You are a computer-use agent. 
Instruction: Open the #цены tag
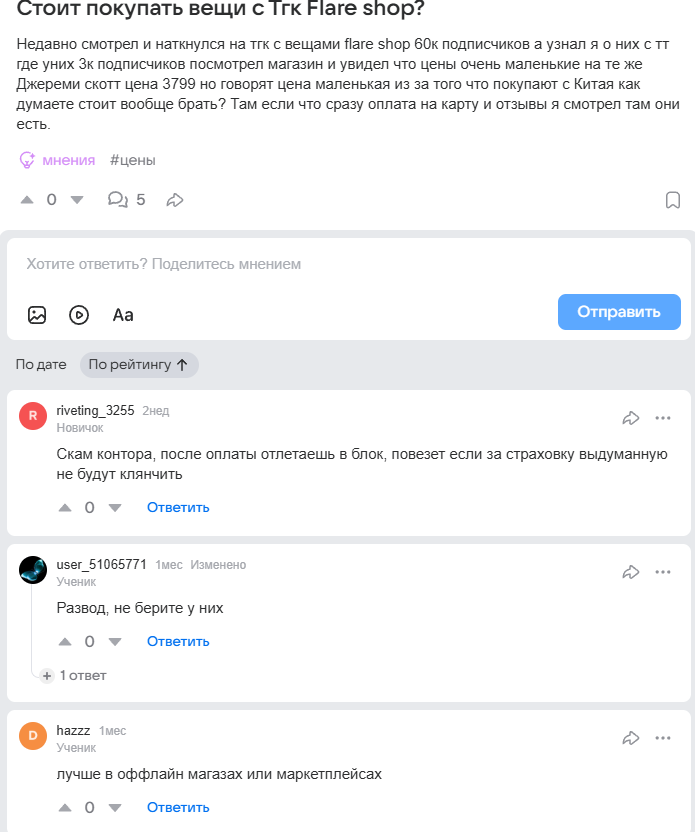click(x=133, y=160)
